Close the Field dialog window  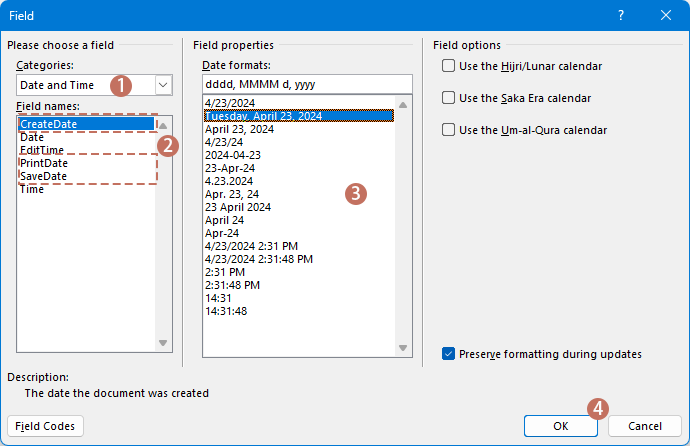[666, 16]
